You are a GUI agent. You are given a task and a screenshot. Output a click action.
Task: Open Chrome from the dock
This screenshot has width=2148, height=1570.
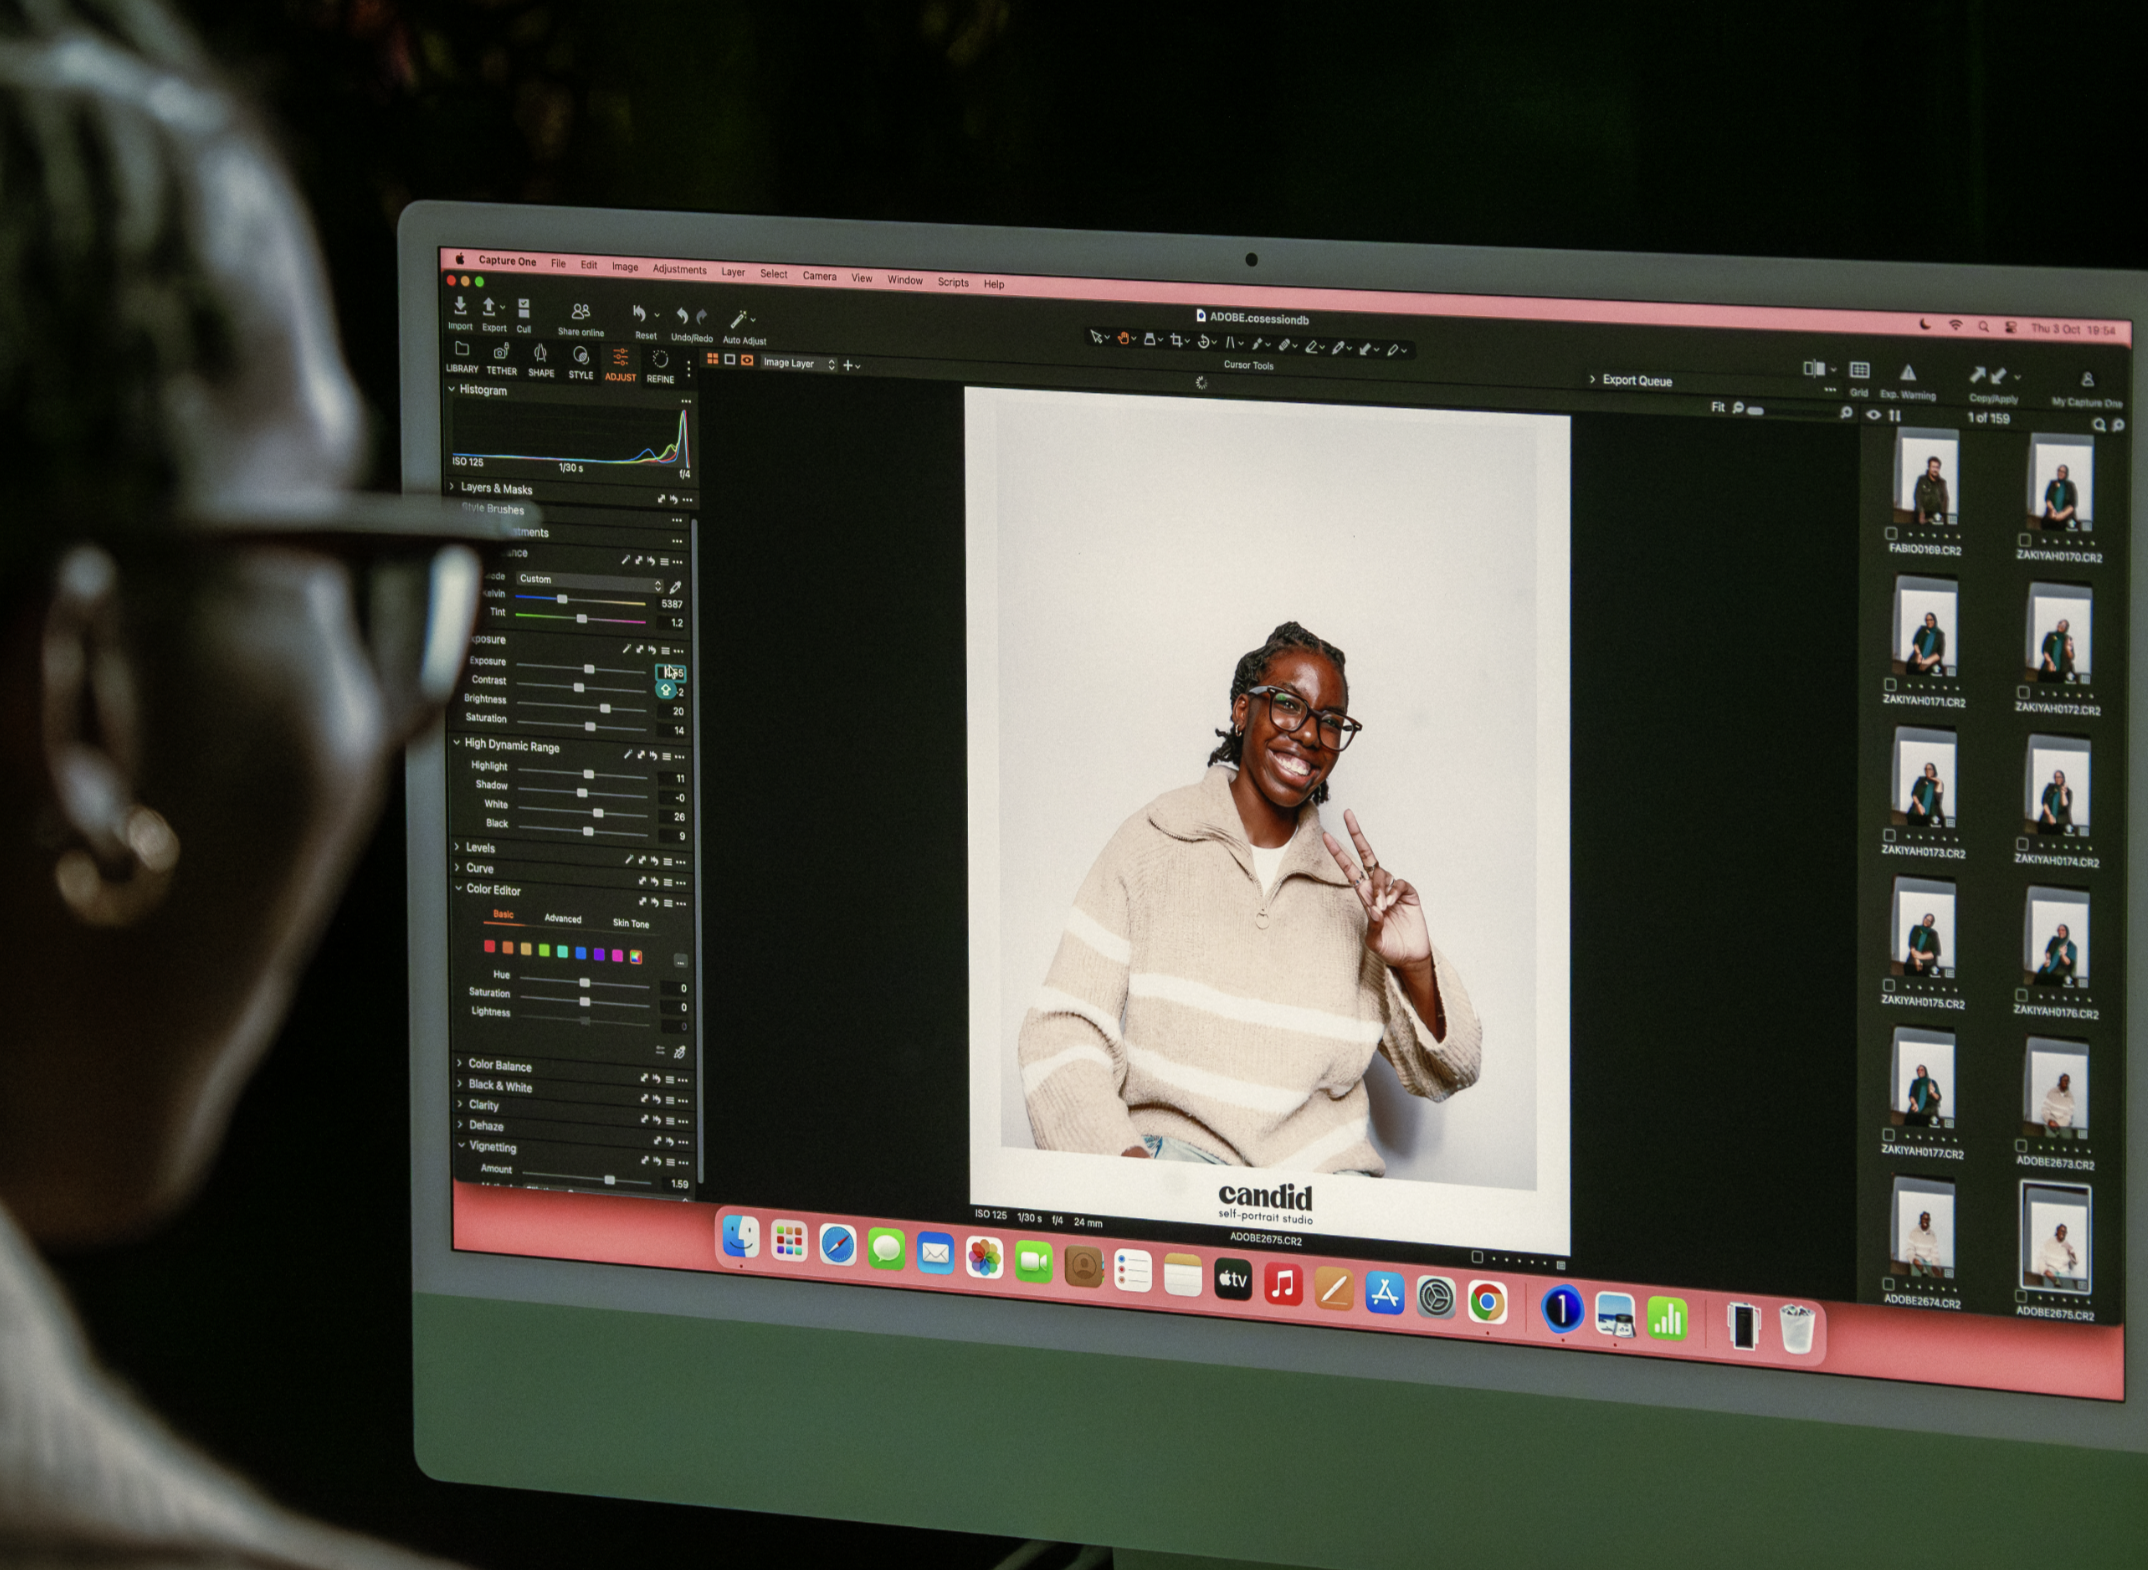[1487, 1301]
